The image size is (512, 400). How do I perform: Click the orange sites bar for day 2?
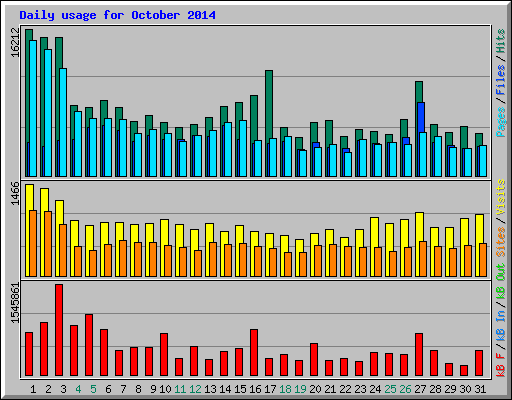[48, 244]
